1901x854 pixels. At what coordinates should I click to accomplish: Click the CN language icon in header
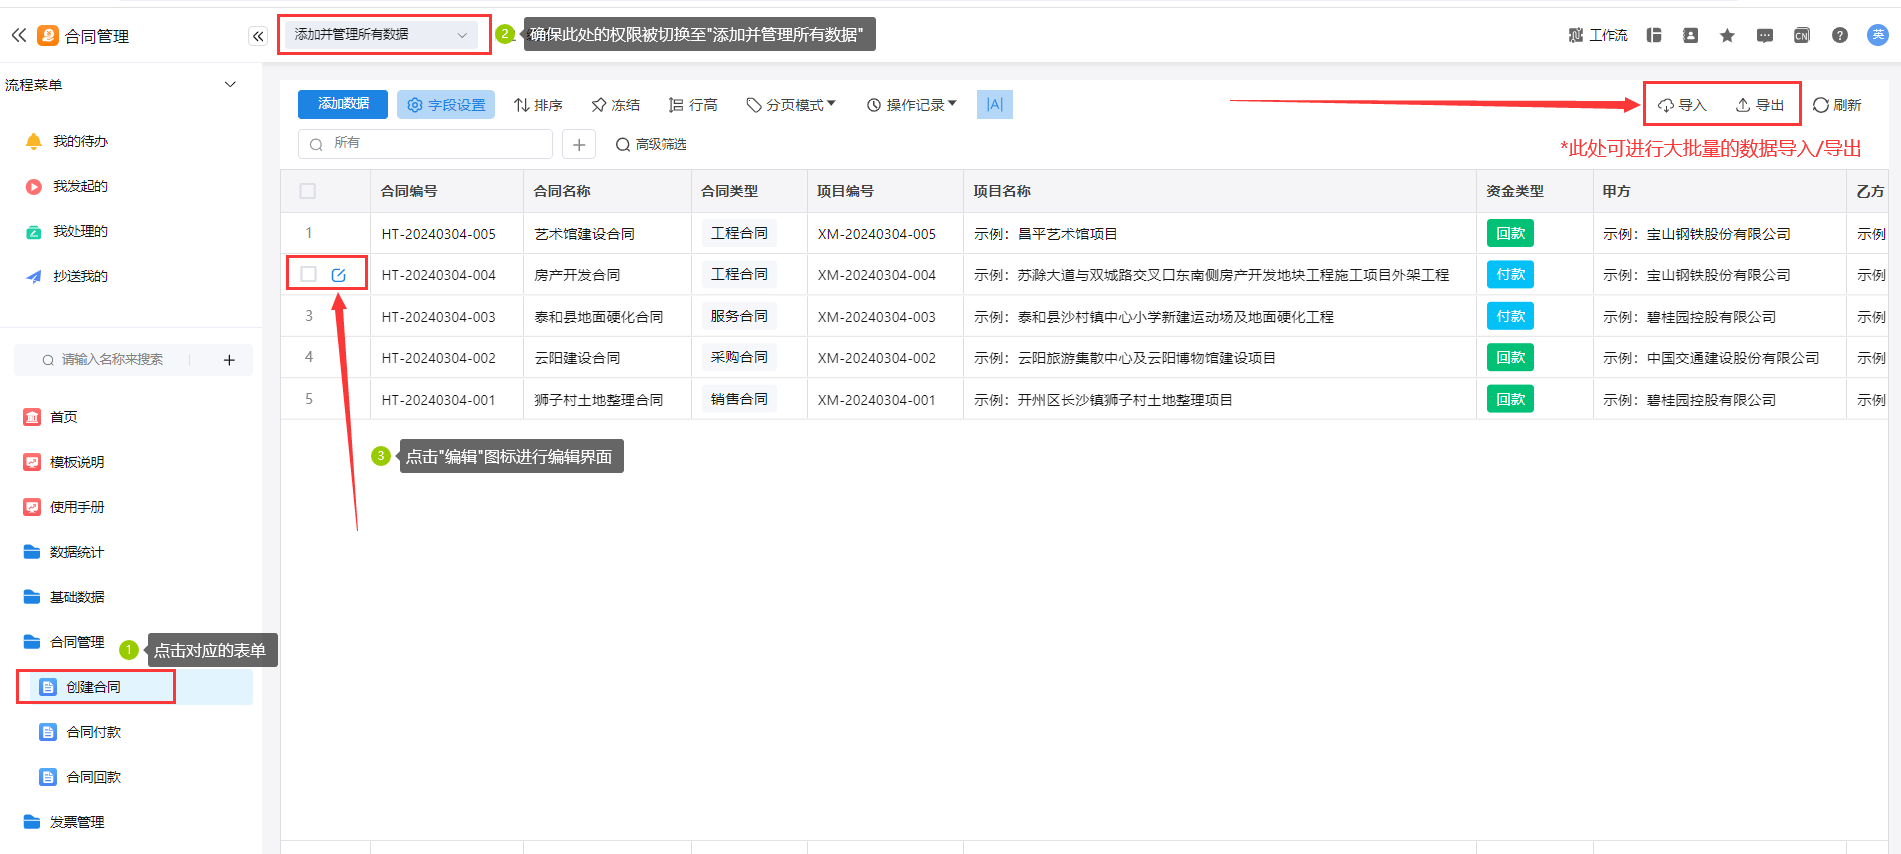[1802, 35]
